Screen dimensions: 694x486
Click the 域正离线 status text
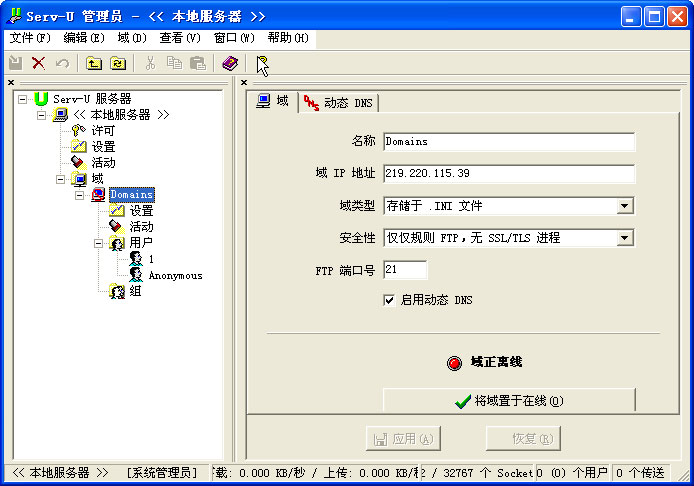pos(496,362)
